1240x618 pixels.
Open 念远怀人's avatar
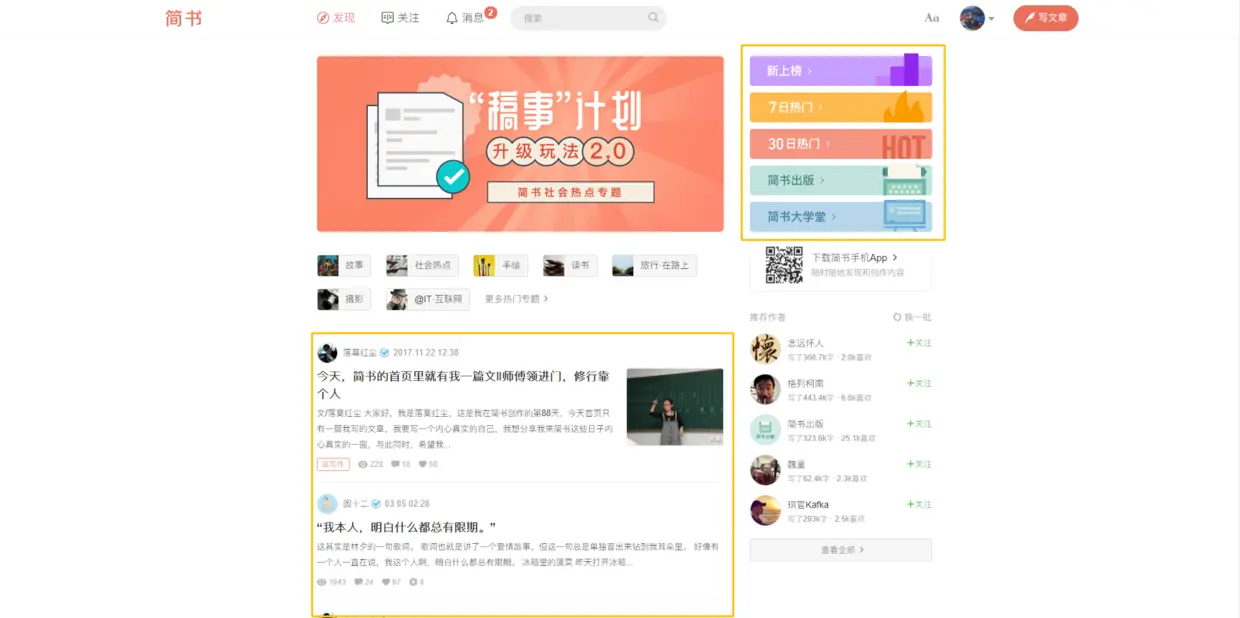tap(765, 349)
